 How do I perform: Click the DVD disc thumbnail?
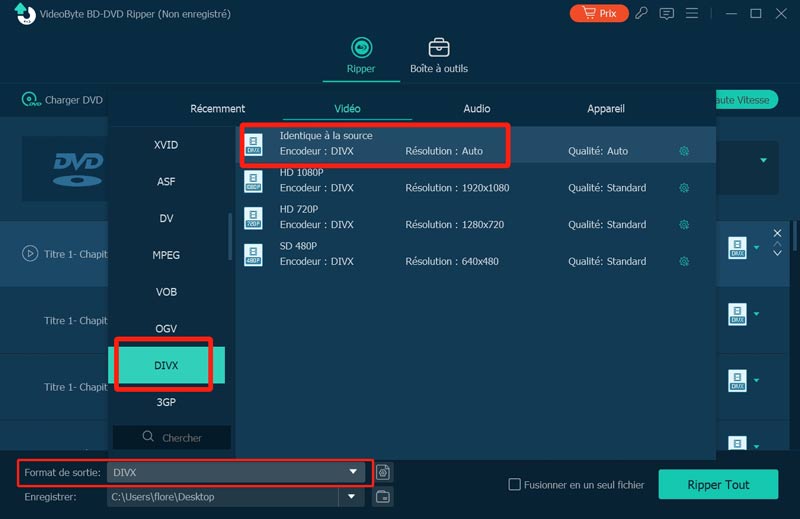click(x=78, y=168)
